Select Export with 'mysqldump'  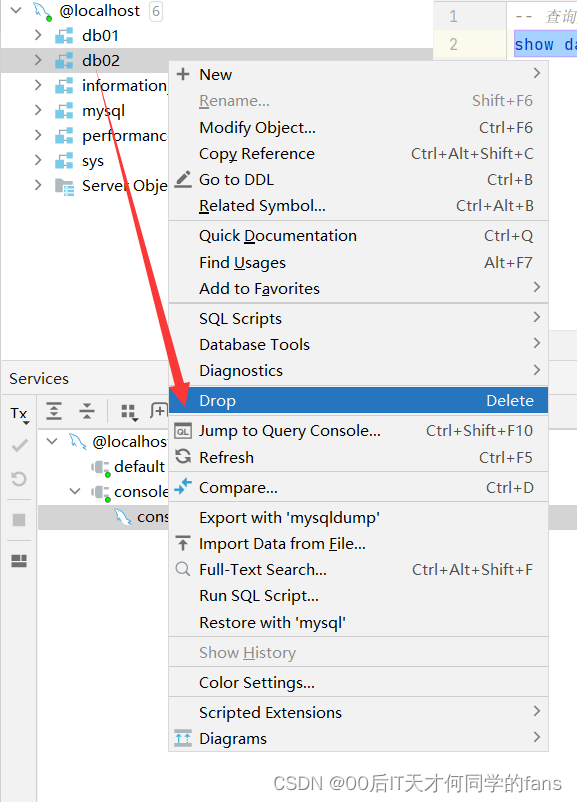358,518
